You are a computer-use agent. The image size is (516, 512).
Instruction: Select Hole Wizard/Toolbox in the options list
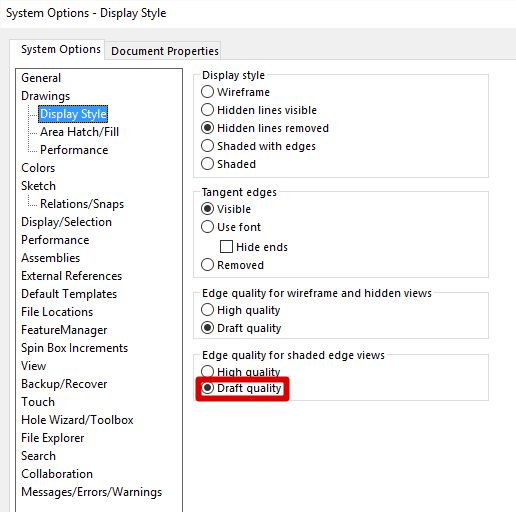(77, 420)
